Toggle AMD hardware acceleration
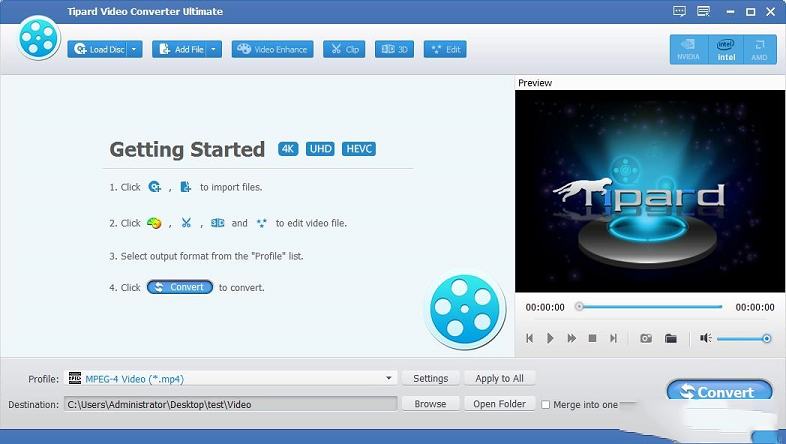Viewport: 786px width, 444px height. (759, 50)
